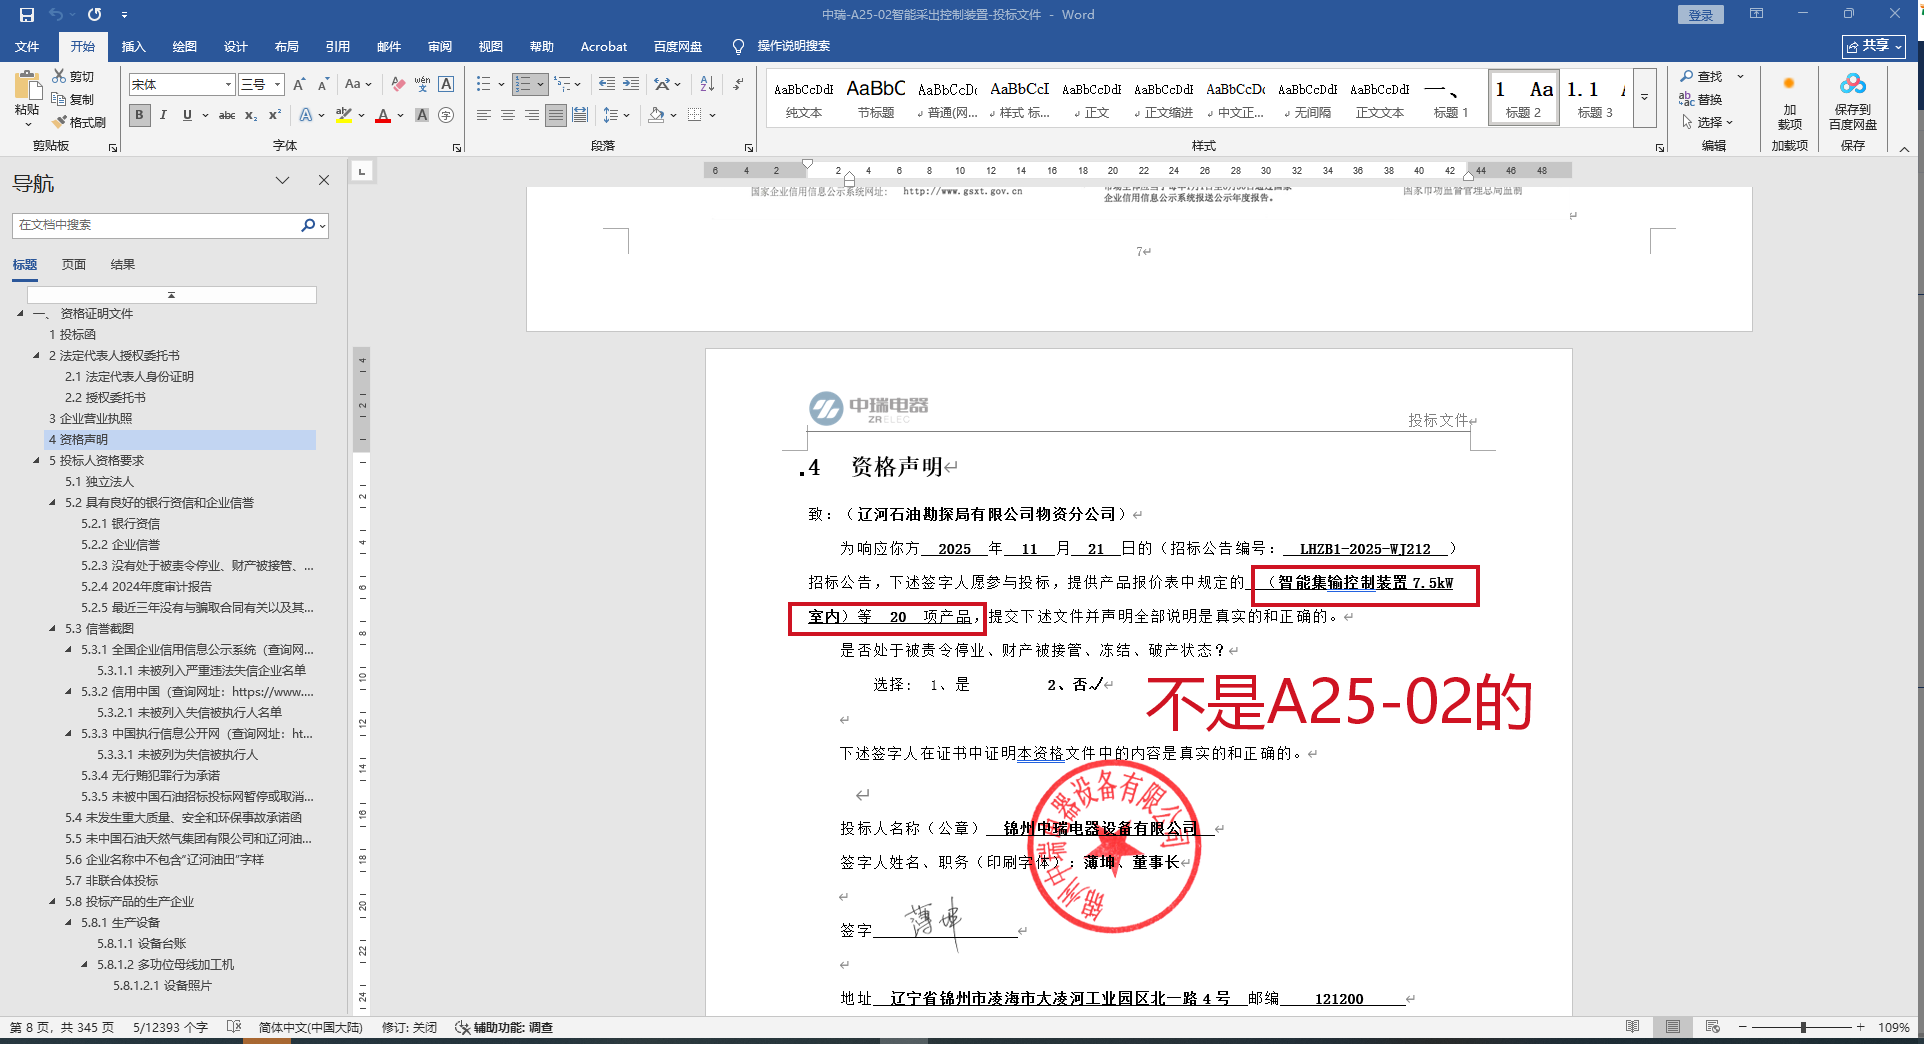Collapse the 2 法定代表人授权委托书 heading
This screenshot has height=1044, width=1924.
pos(37,356)
